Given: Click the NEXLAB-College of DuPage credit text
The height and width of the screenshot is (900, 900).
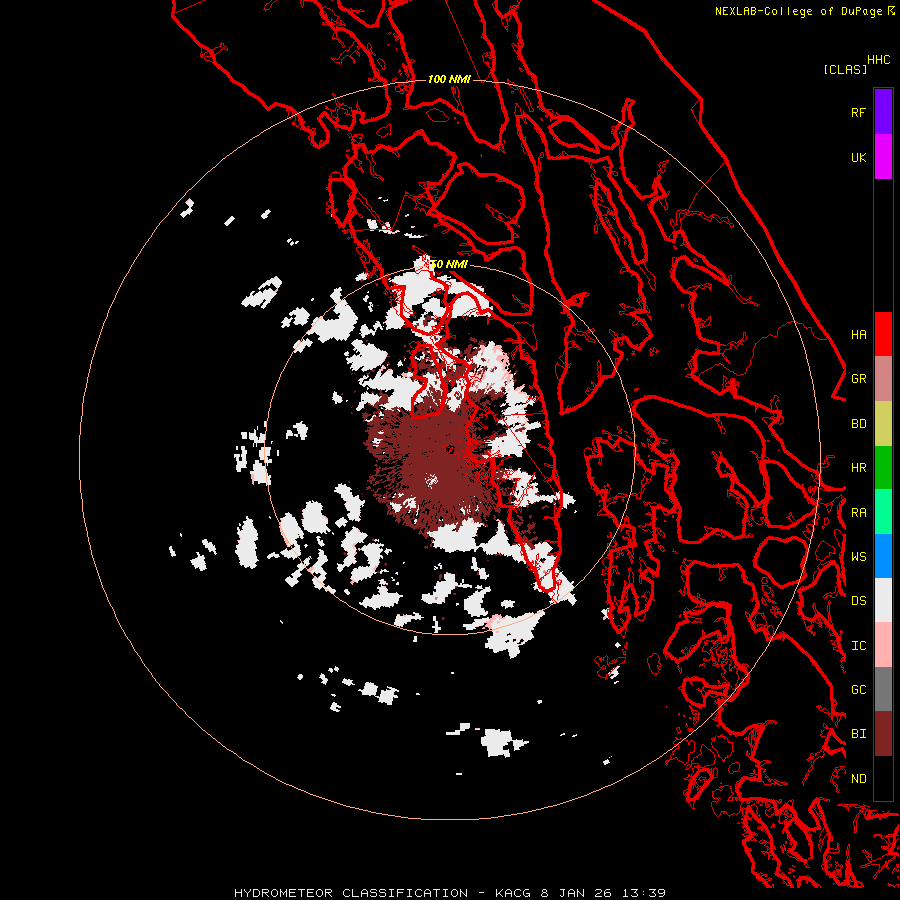Looking at the screenshot, I should pos(798,11).
